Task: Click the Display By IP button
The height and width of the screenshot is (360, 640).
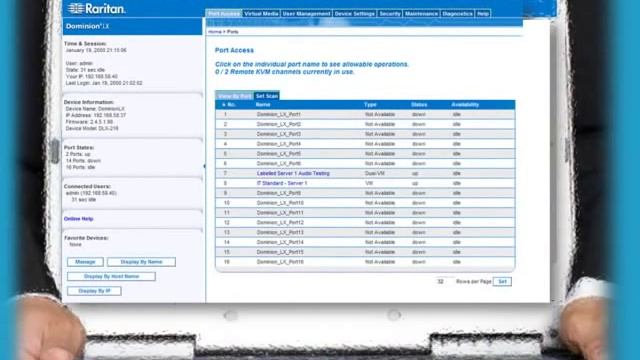Action: click(x=94, y=291)
